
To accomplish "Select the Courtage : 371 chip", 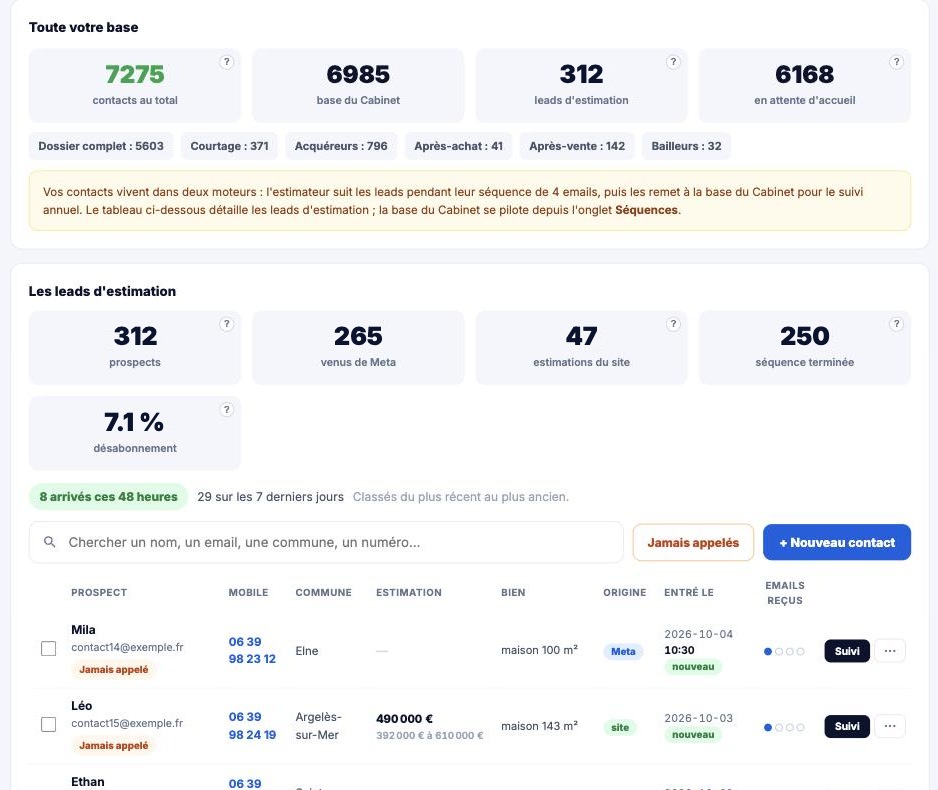I will (229, 146).
